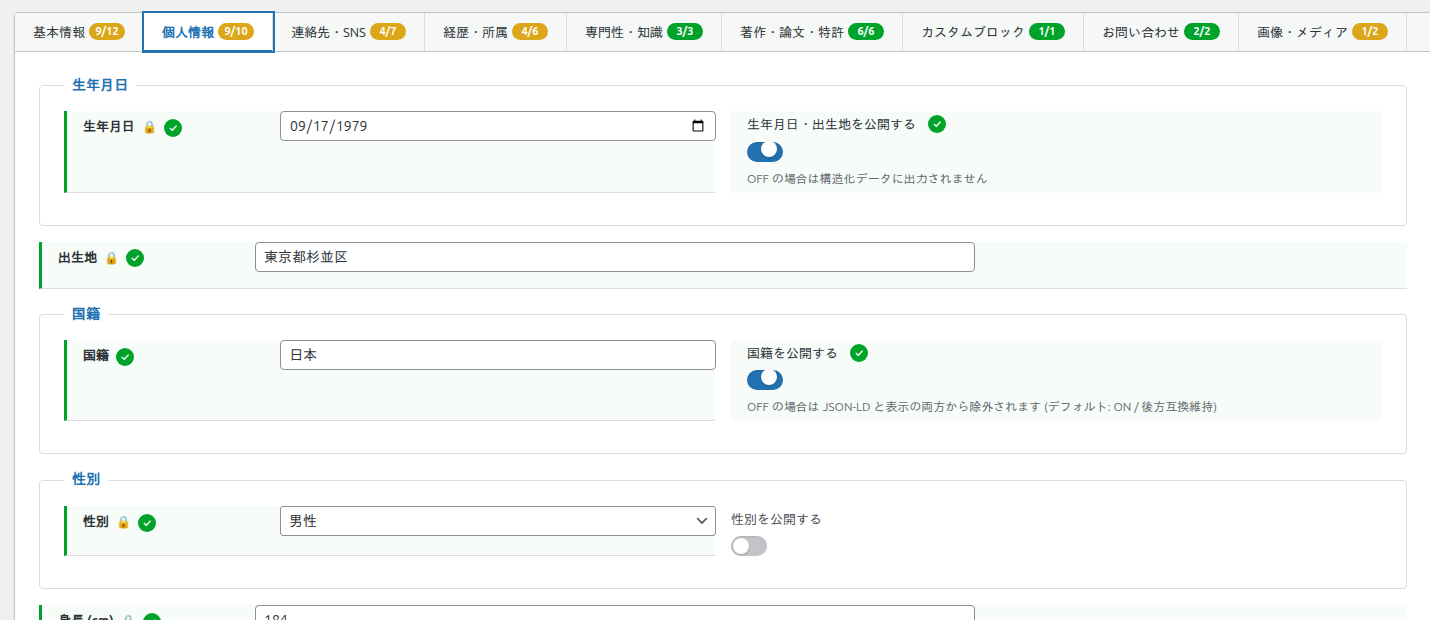1430x620 pixels.
Task: Select the 個人情報 tab
Action: pos(208,32)
